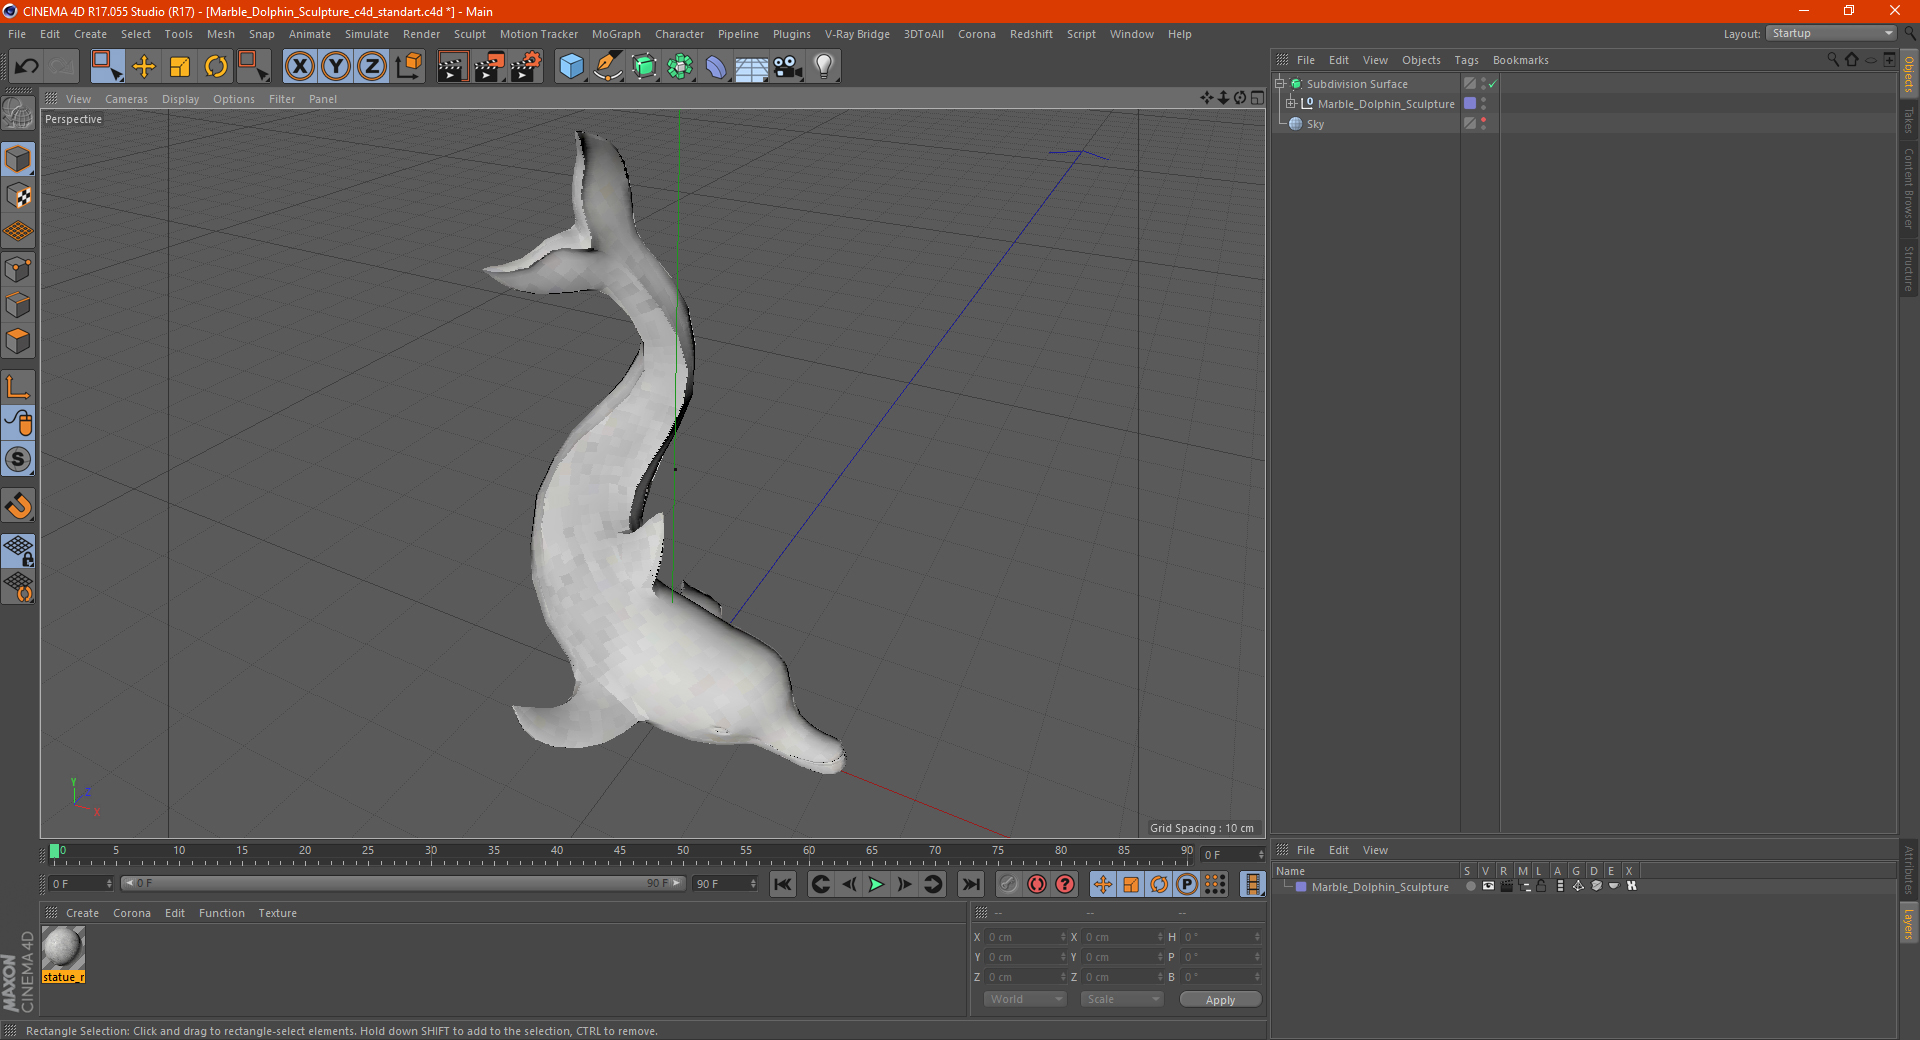Add a Floor environment object

coord(751,67)
